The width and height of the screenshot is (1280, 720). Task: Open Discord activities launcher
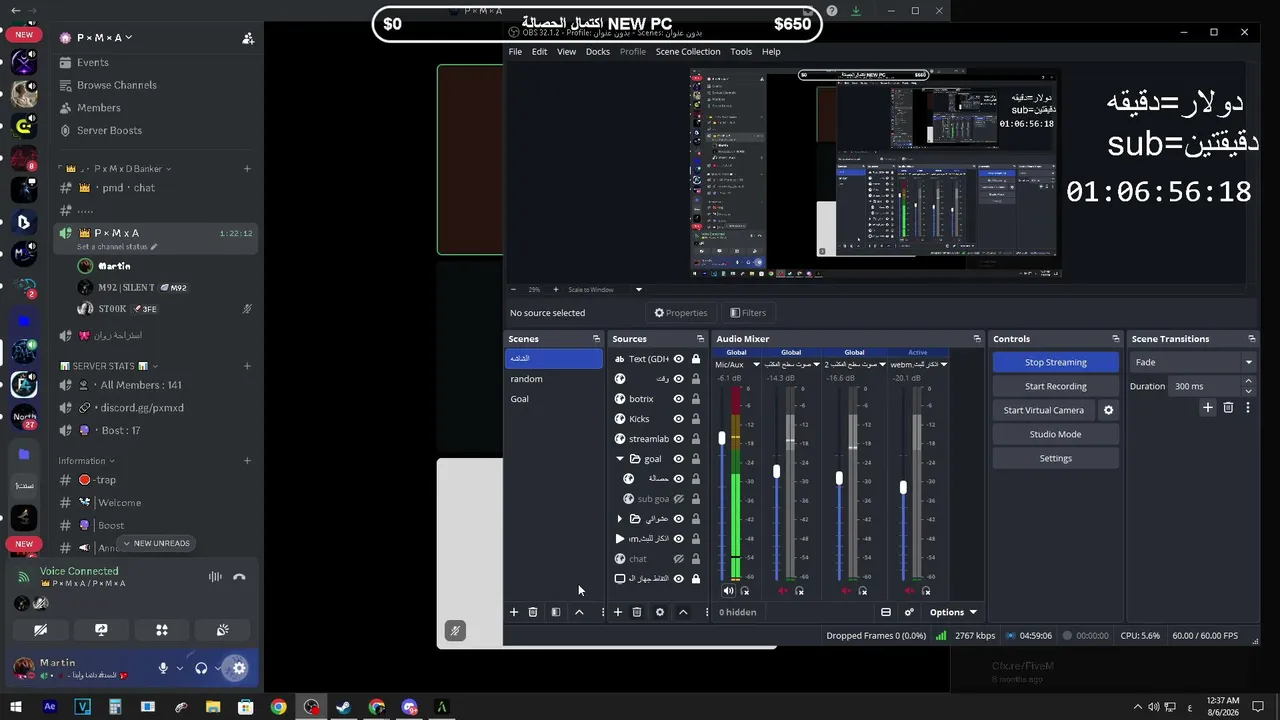point(162,630)
